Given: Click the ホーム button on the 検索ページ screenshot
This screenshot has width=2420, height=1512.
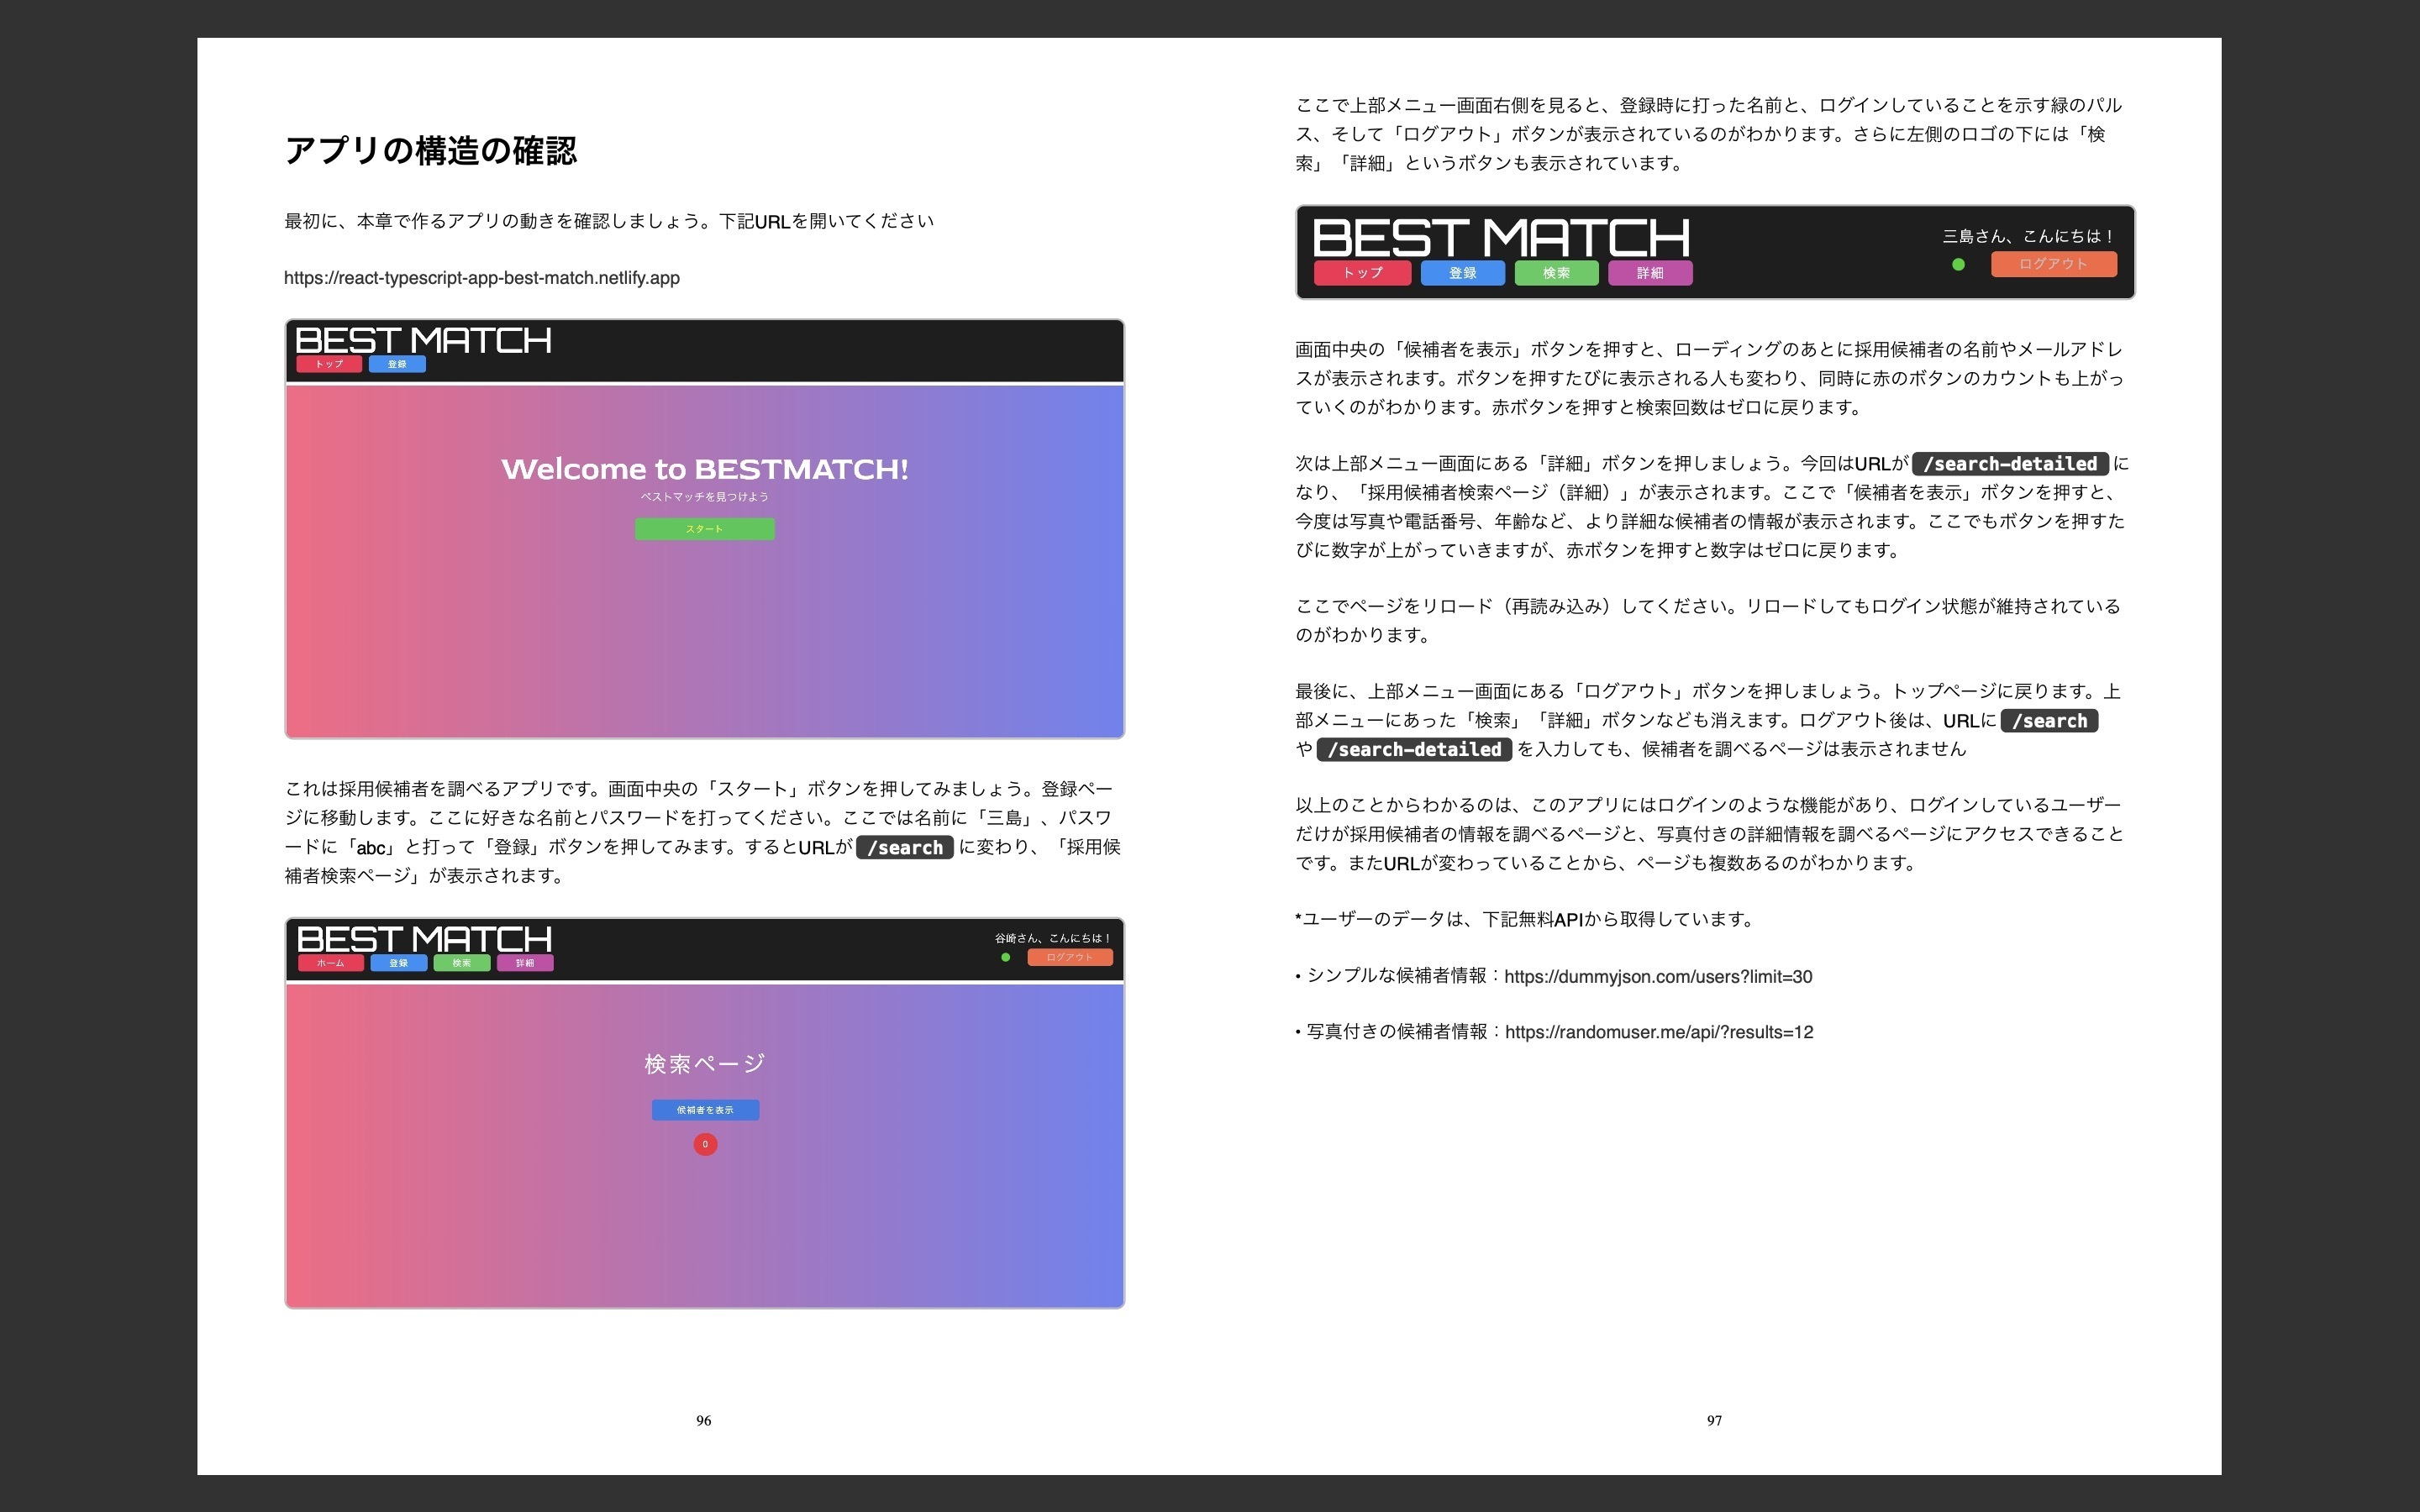Looking at the screenshot, I should point(330,963).
